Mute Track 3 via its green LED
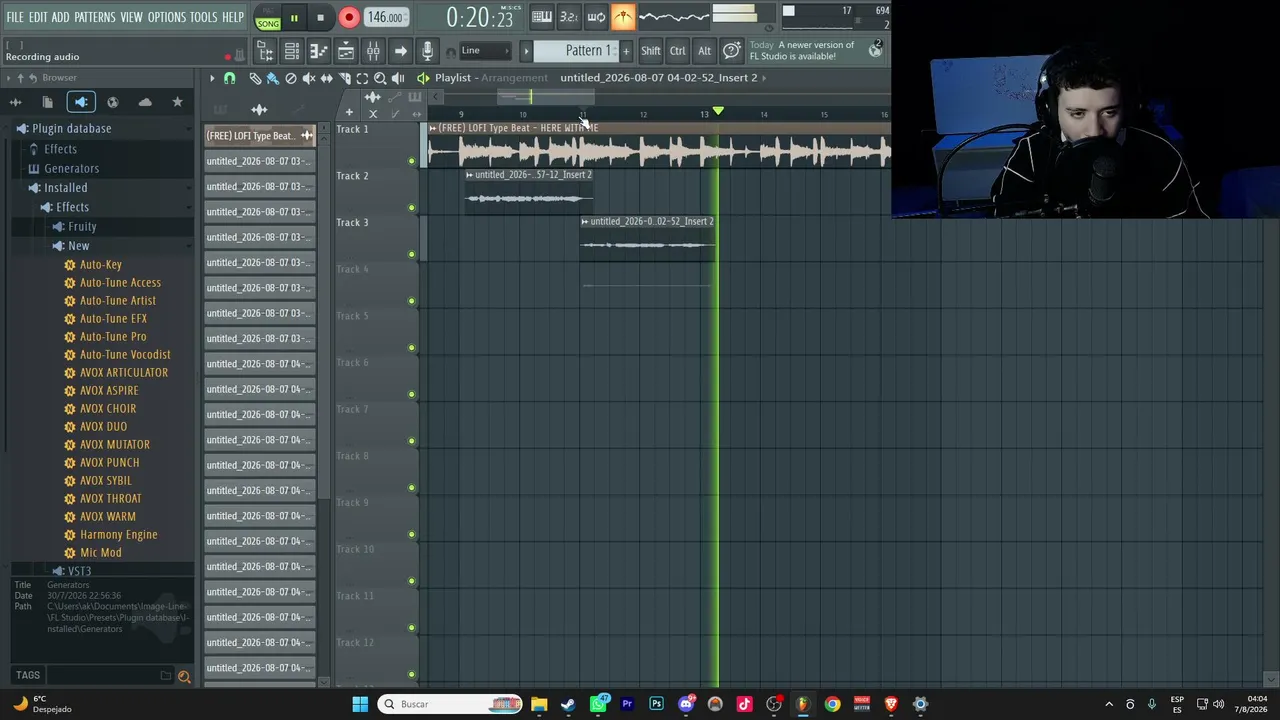The width and height of the screenshot is (1280, 720). 411,254
